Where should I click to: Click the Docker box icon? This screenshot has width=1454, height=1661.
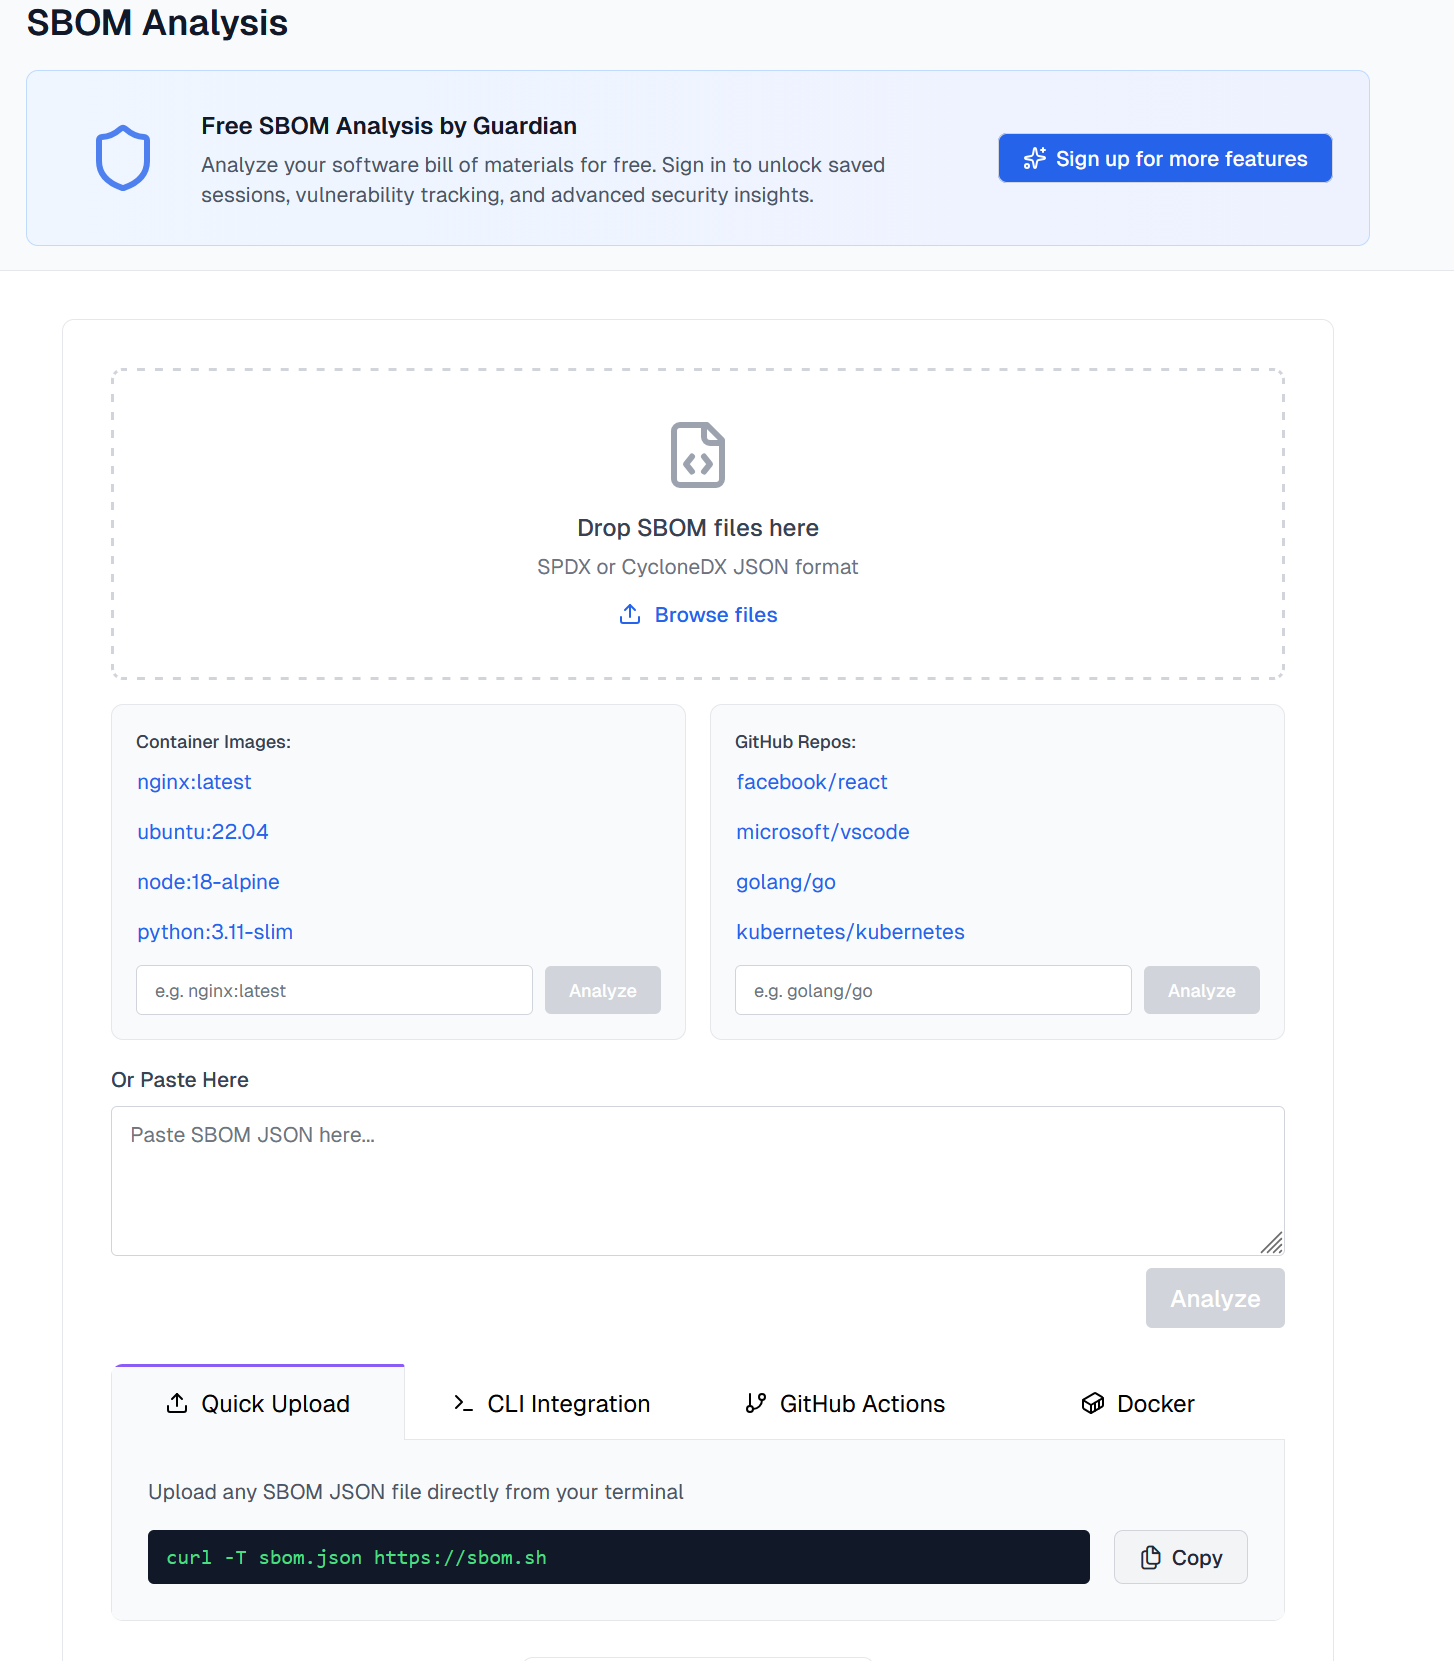[x=1093, y=1403]
